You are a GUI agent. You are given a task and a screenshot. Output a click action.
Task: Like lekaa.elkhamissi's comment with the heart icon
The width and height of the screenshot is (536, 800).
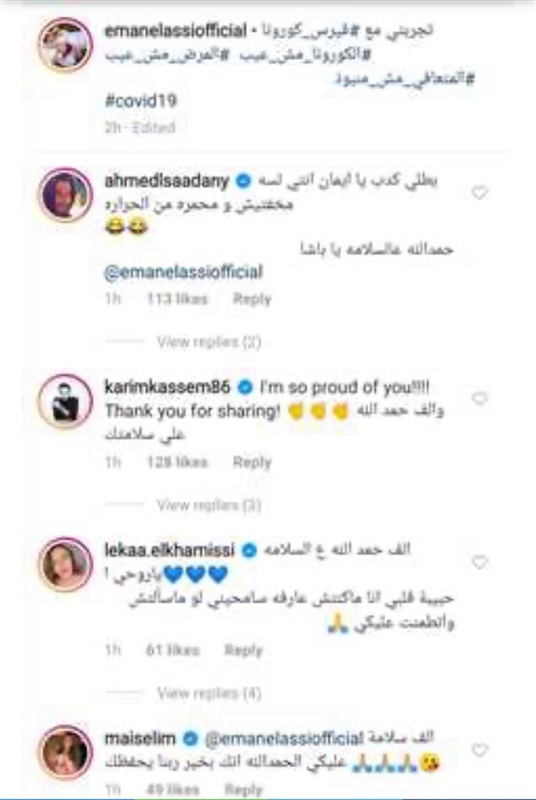(x=479, y=562)
